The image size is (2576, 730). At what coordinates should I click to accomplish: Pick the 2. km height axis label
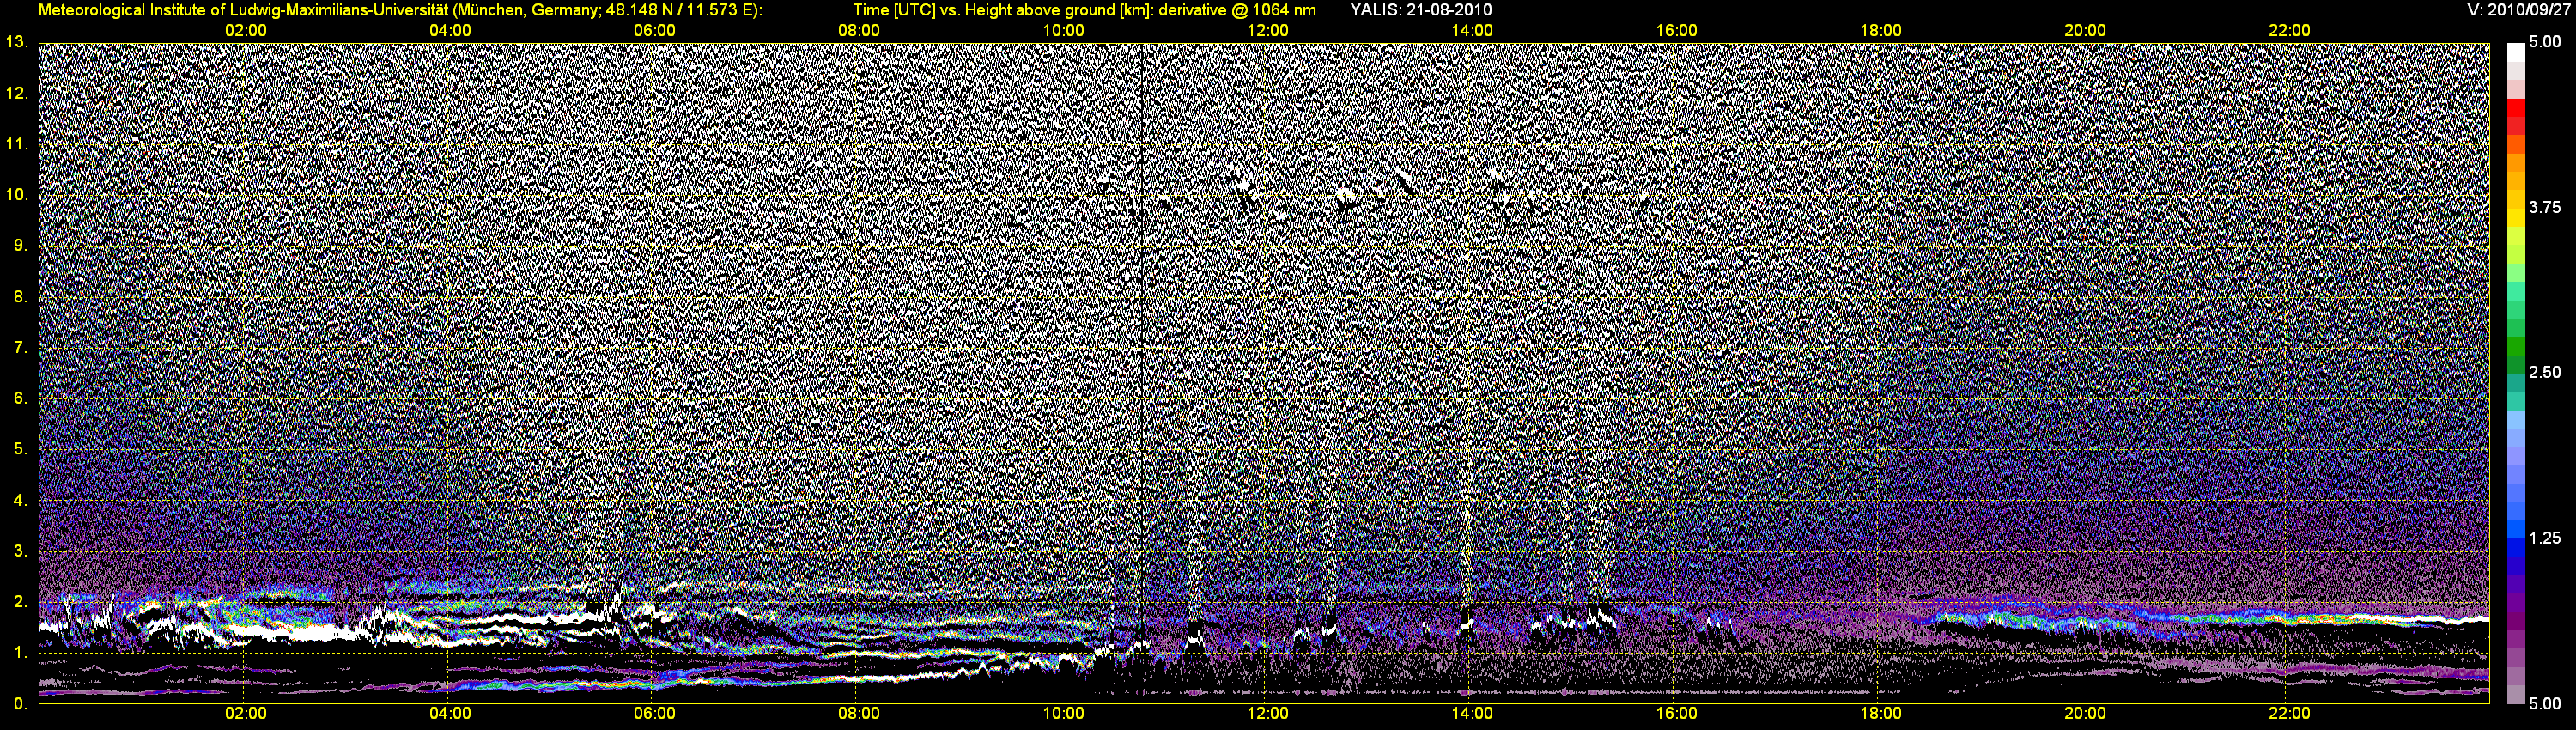20,602
